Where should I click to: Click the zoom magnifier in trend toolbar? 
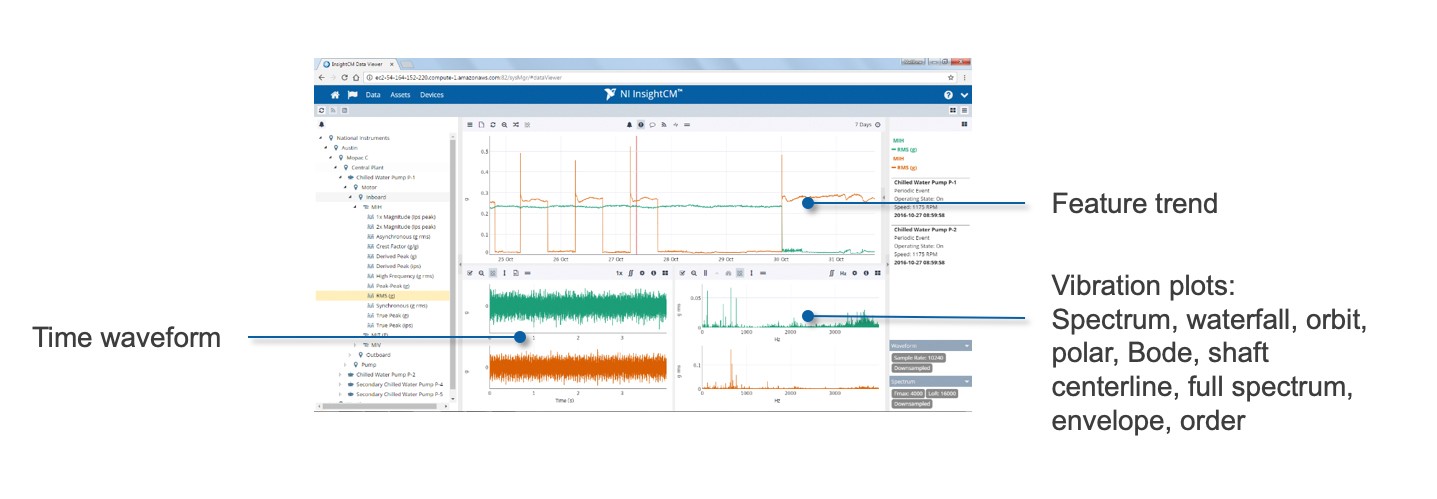pyautogui.click(x=504, y=125)
